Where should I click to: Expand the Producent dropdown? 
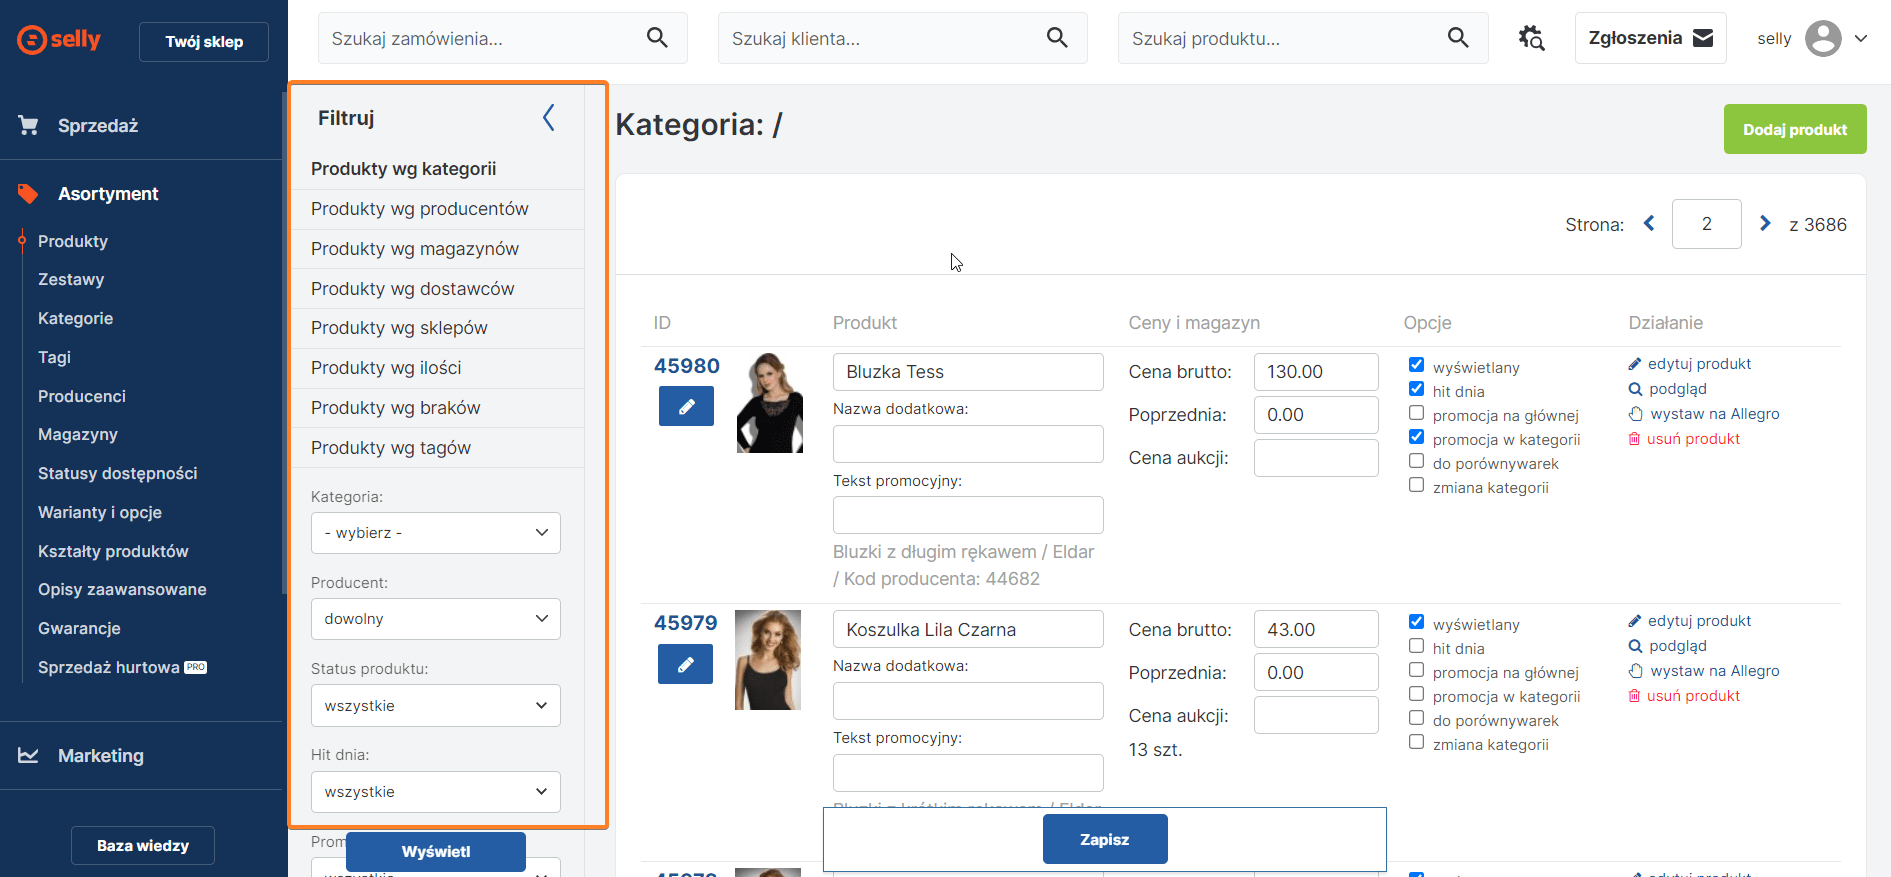click(x=436, y=619)
